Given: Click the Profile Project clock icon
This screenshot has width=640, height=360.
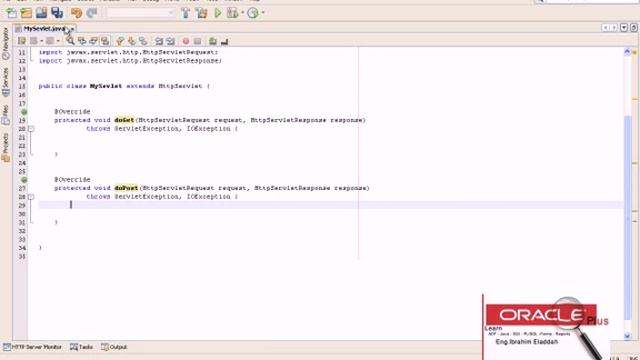Looking at the screenshot, I should (x=253, y=13).
